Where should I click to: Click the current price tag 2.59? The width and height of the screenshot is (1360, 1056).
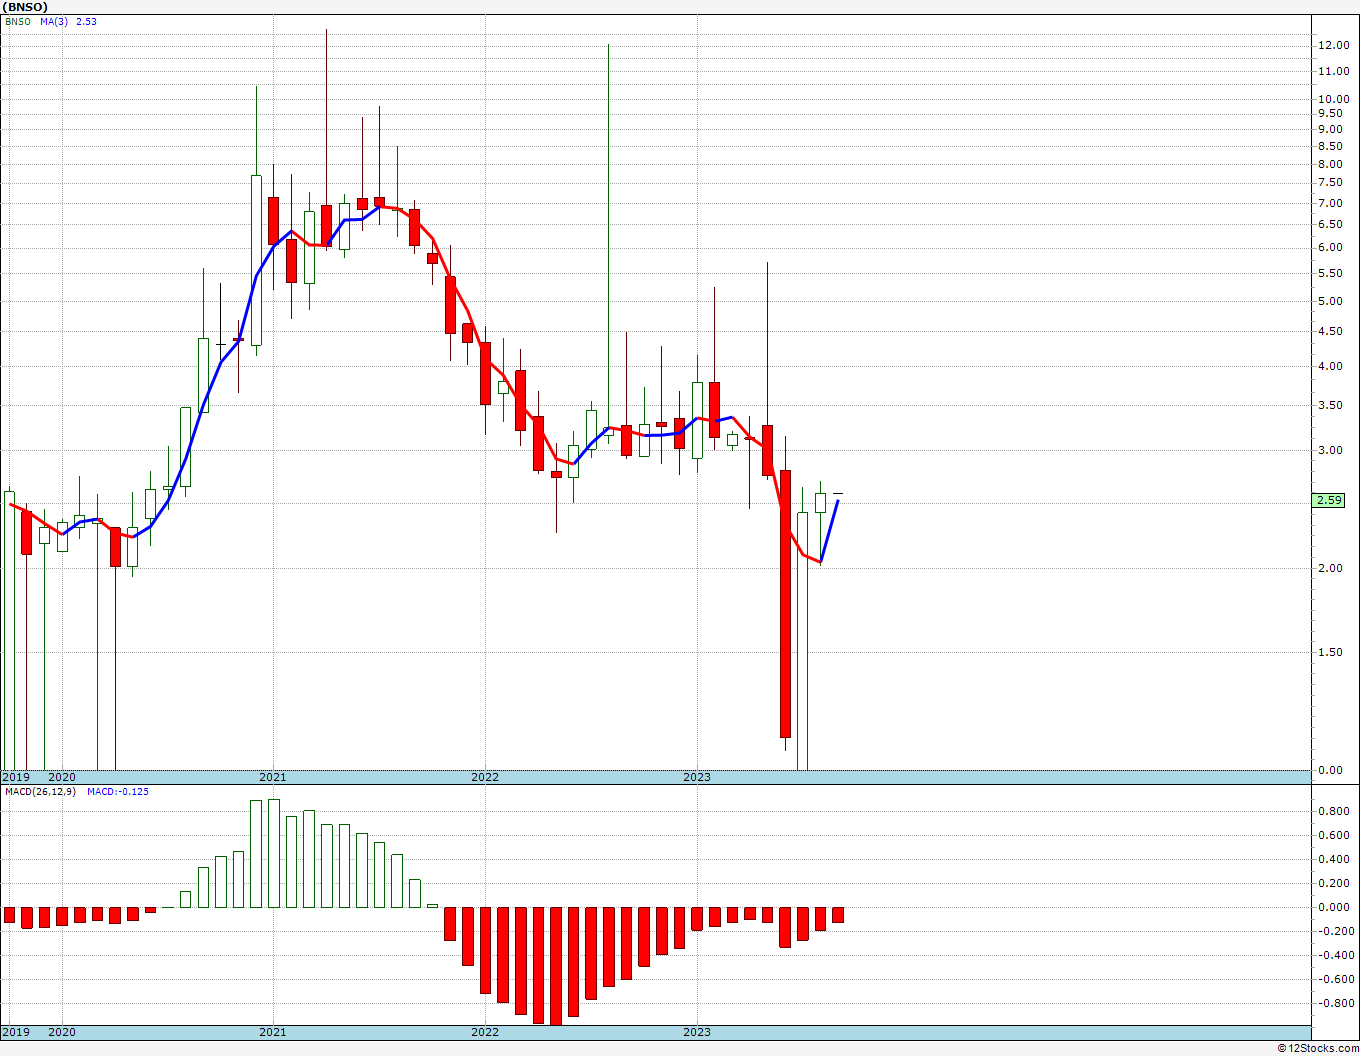point(1329,500)
